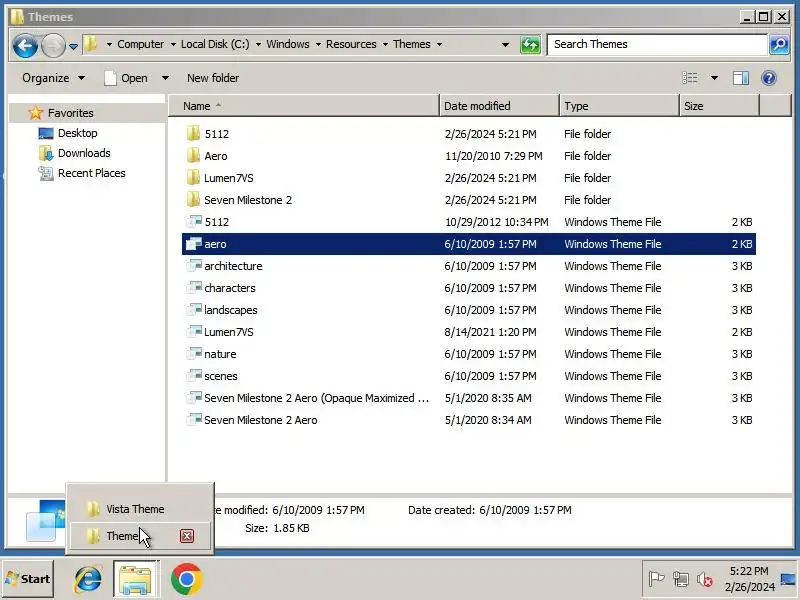The width and height of the screenshot is (800, 600).
Task: Expand dropdown arrow after Themes breadcrumb
Action: tap(439, 45)
